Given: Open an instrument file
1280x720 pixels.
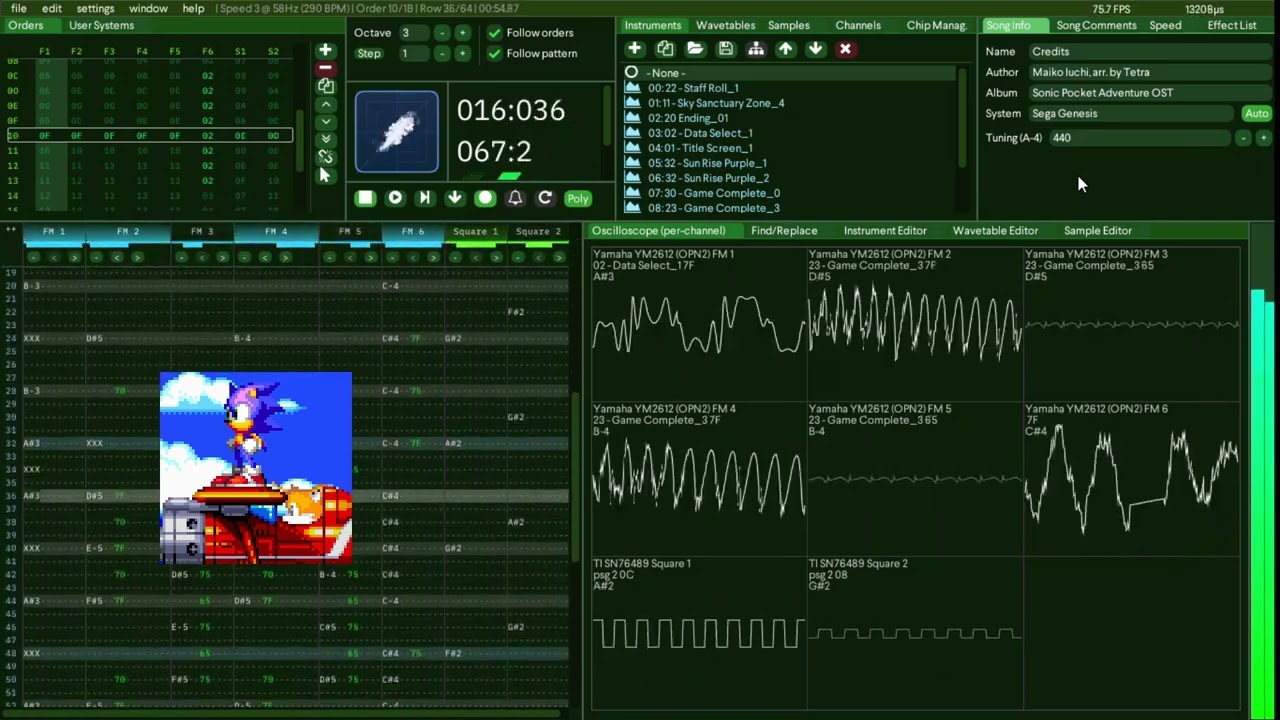Looking at the screenshot, I should (x=695, y=48).
